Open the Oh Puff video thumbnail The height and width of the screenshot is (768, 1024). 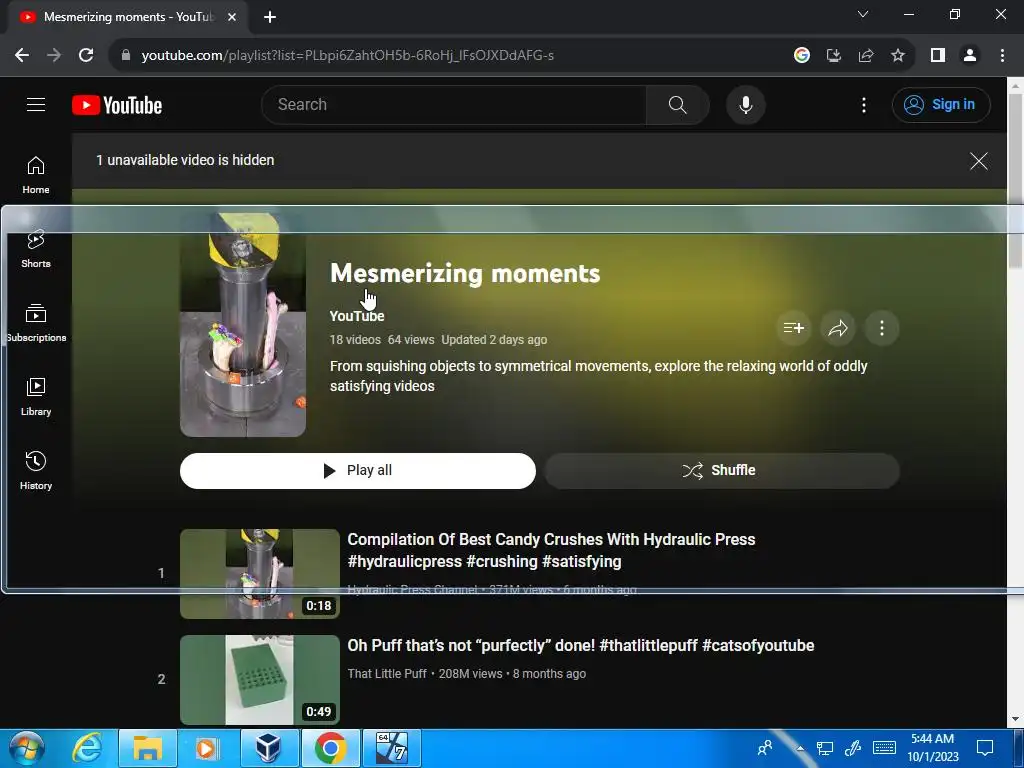[260, 680]
